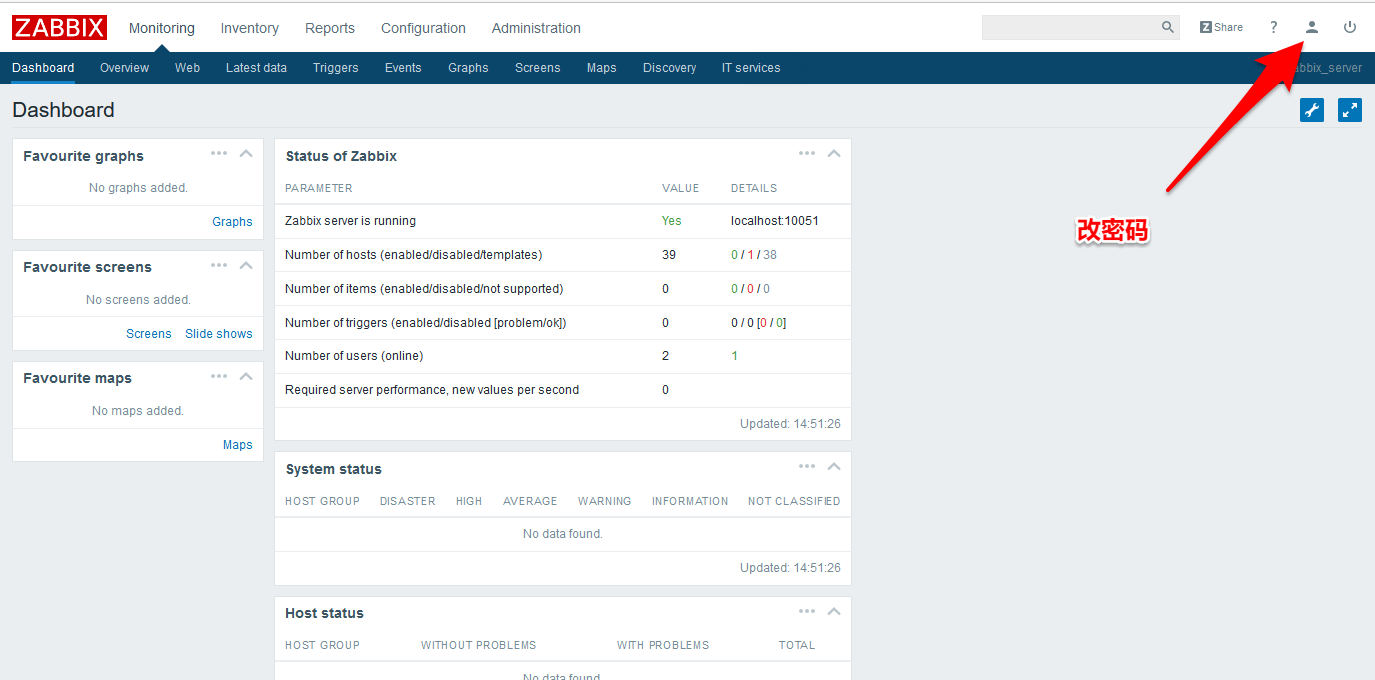Viewport: 1375px width, 680px height.
Task: Click the Number of users value 2
Action: point(666,356)
